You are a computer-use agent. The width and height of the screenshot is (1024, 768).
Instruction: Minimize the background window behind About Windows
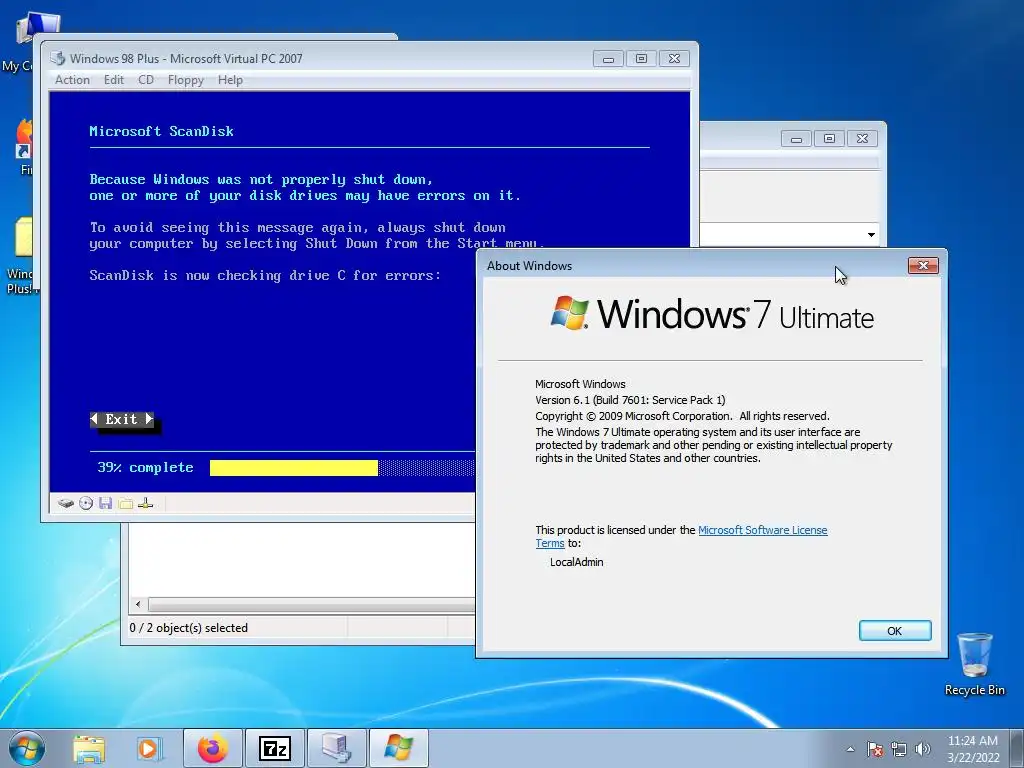(x=796, y=138)
